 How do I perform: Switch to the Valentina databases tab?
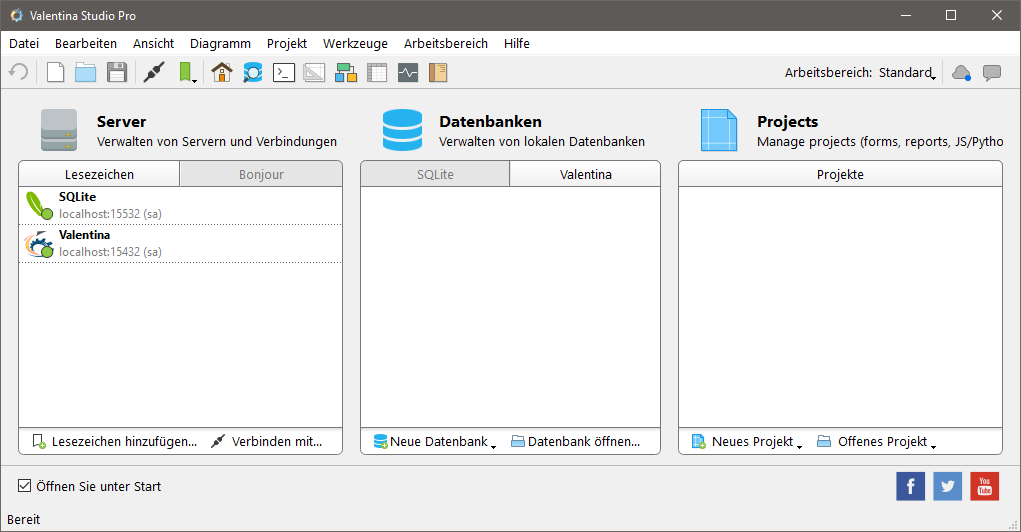click(x=585, y=175)
